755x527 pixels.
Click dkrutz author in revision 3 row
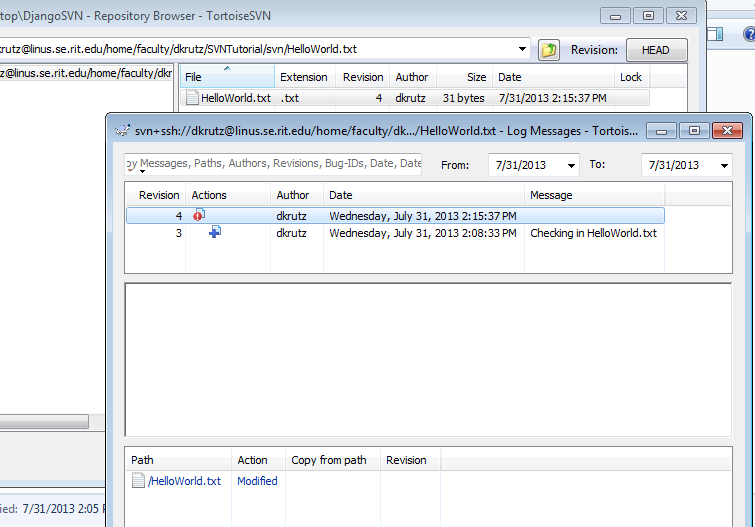coord(291,233)
